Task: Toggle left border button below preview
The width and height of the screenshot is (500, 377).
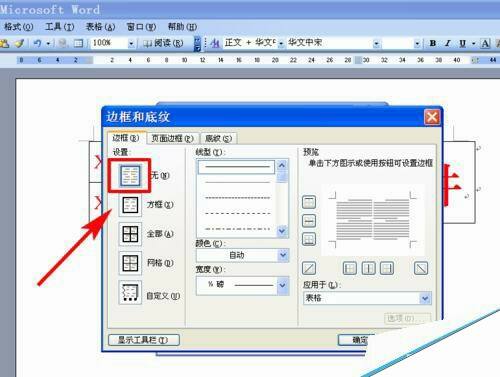Action: pyautogui.click(x=350, y=268)
